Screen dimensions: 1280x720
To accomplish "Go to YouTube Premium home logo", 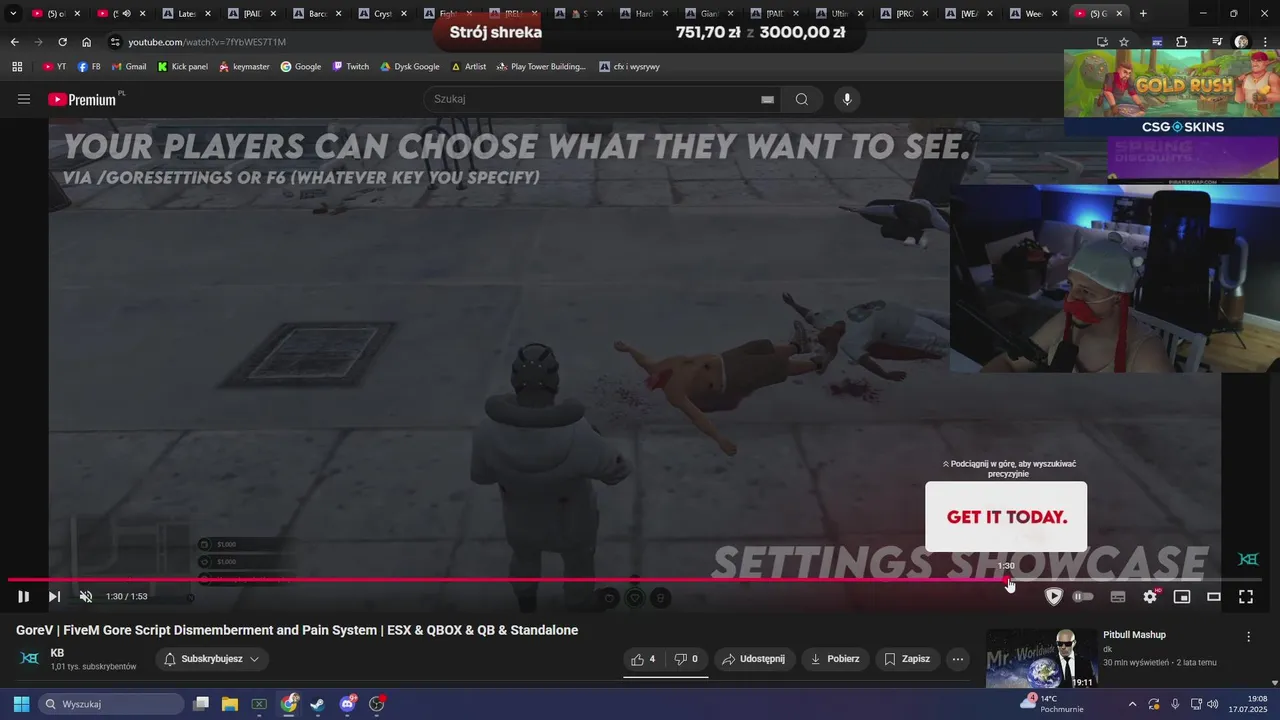I will click(84, 99).
